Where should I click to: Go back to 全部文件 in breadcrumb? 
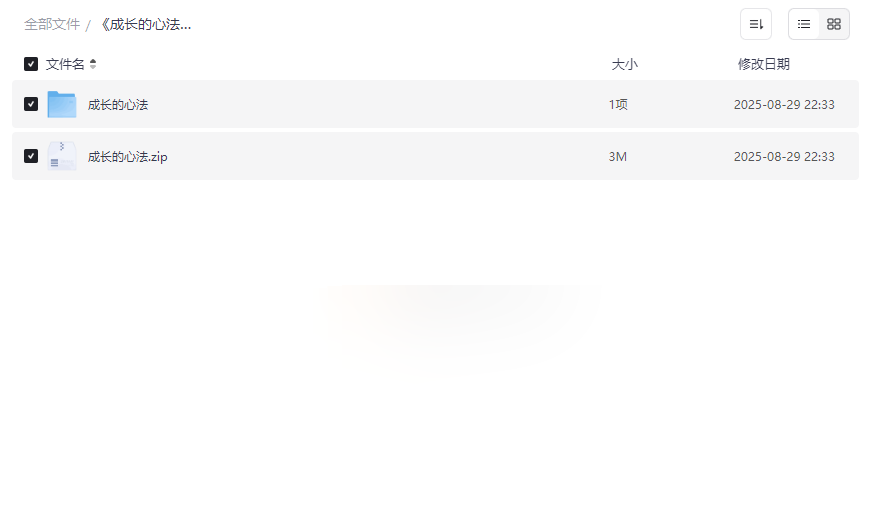[52, 24]
